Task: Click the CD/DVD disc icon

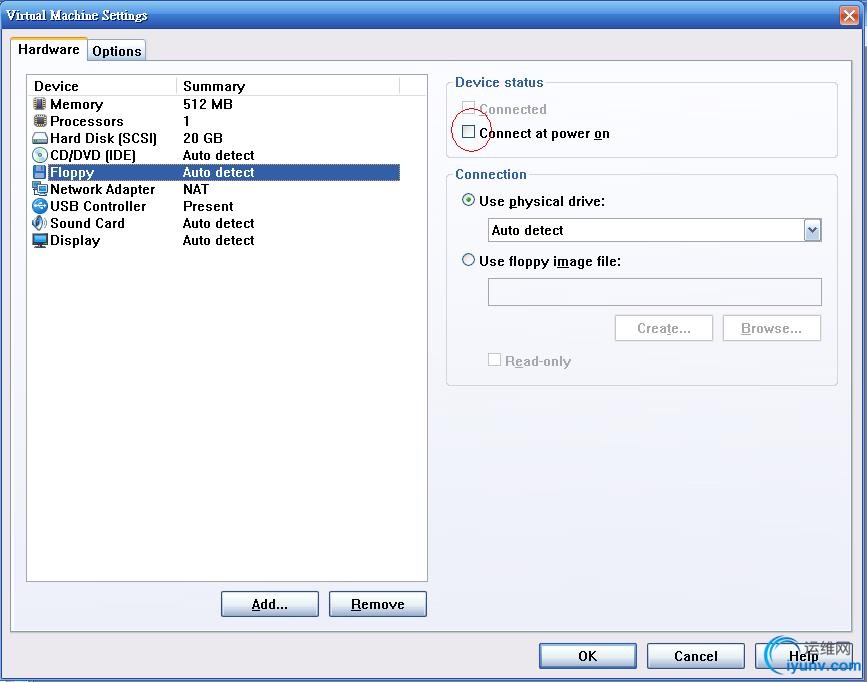Action: point(39,155)
